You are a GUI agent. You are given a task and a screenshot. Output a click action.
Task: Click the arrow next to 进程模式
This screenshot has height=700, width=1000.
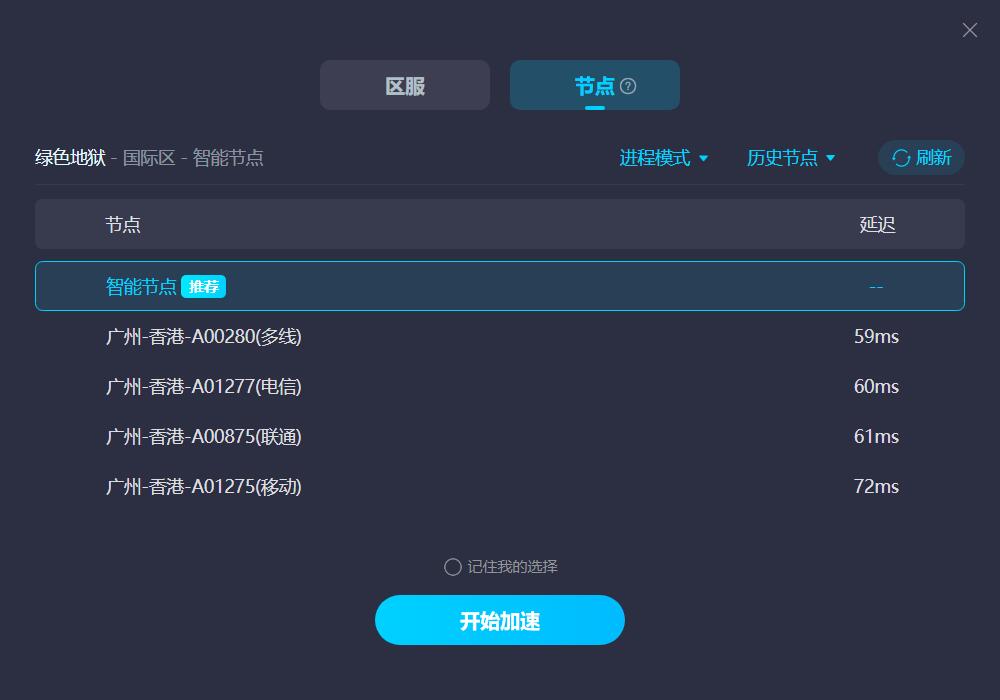tap(703, 158)
